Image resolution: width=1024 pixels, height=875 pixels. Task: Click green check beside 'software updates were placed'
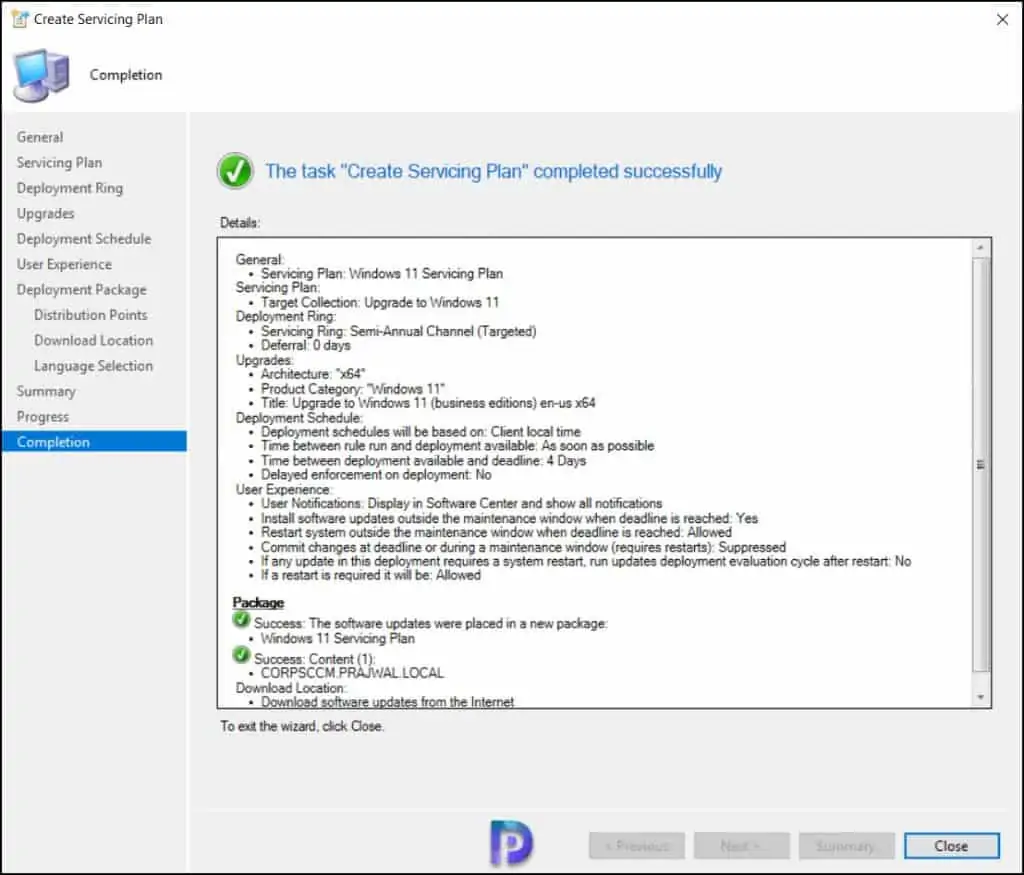(x=241, y=619)
